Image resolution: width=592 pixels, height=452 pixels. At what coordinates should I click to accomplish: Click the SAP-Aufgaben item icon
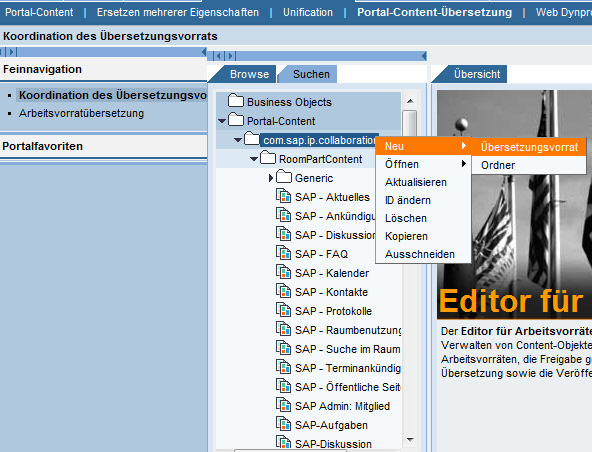284,424
